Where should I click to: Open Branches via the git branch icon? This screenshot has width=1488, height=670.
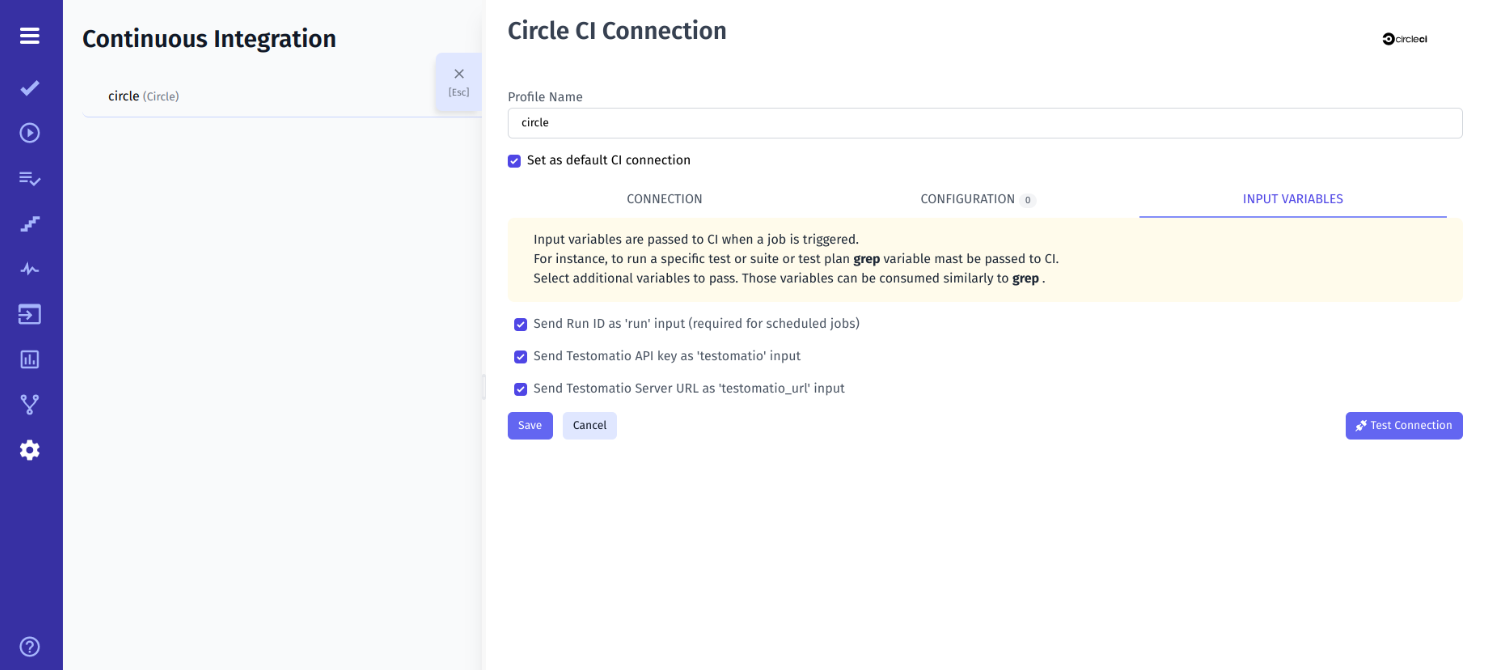point(30,403)
